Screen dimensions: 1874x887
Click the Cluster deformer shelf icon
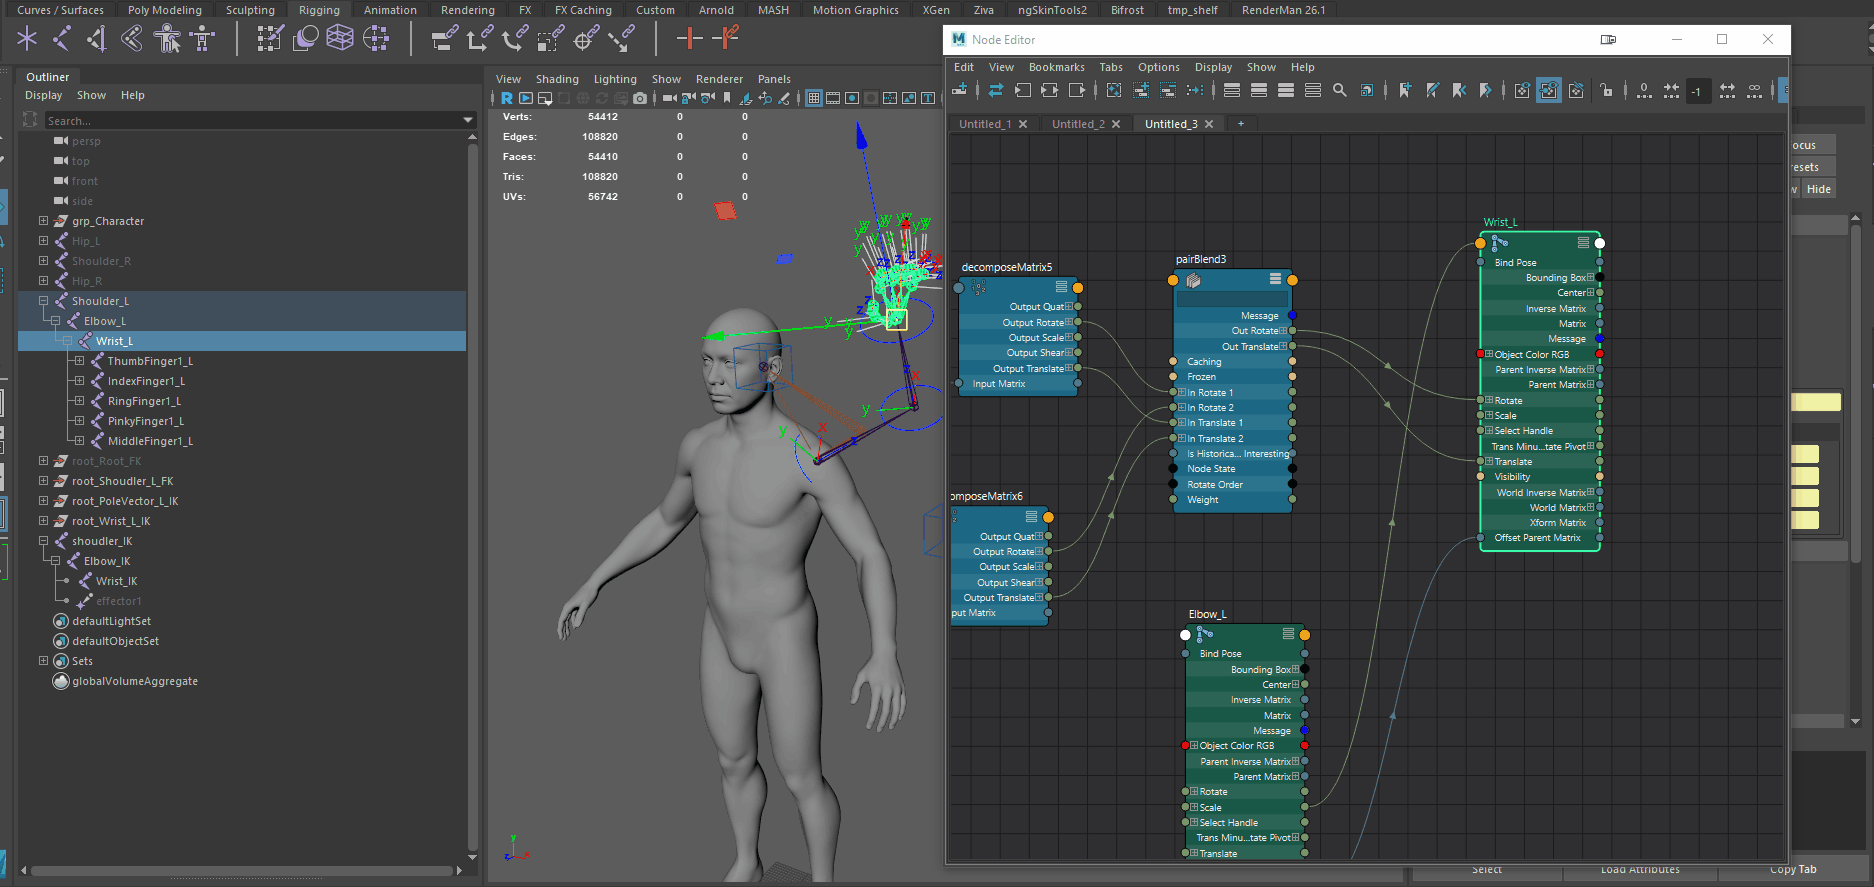click(376, 39)
